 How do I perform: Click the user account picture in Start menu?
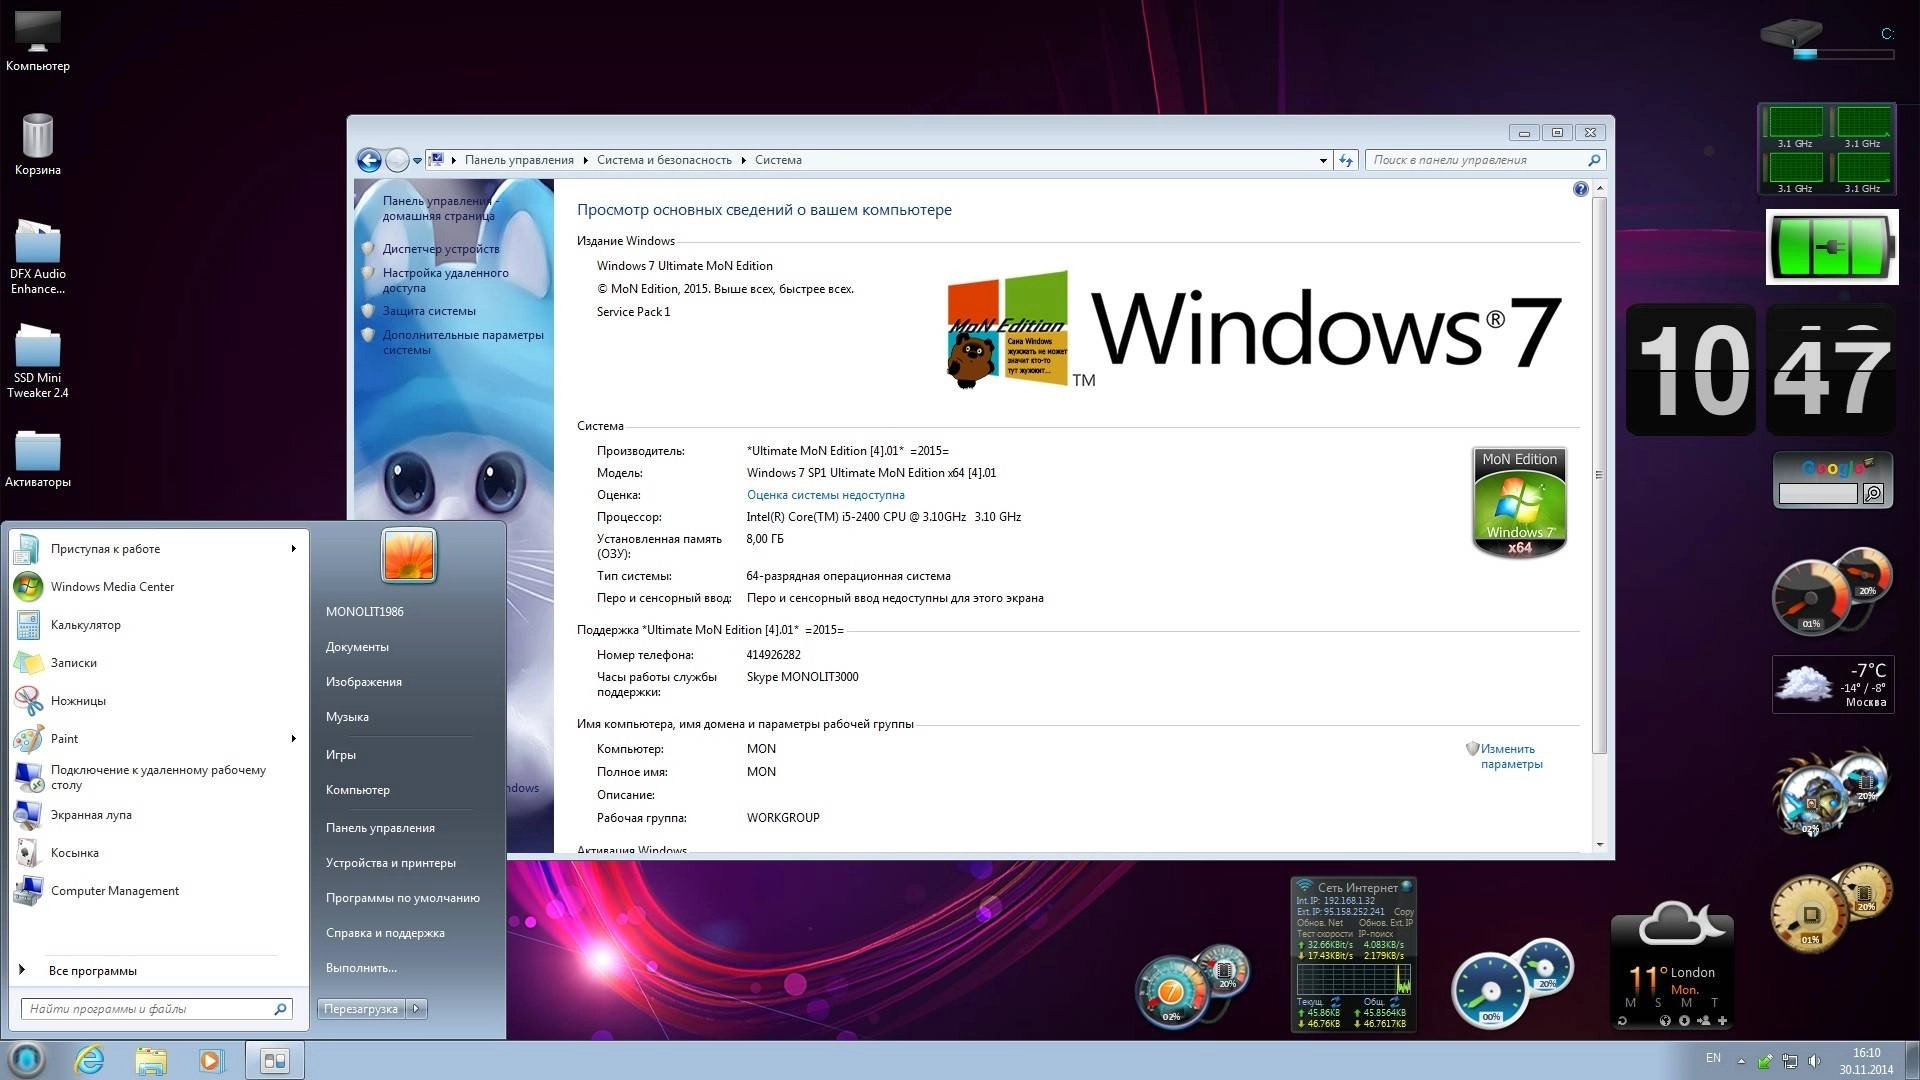[x=409, y=555]
